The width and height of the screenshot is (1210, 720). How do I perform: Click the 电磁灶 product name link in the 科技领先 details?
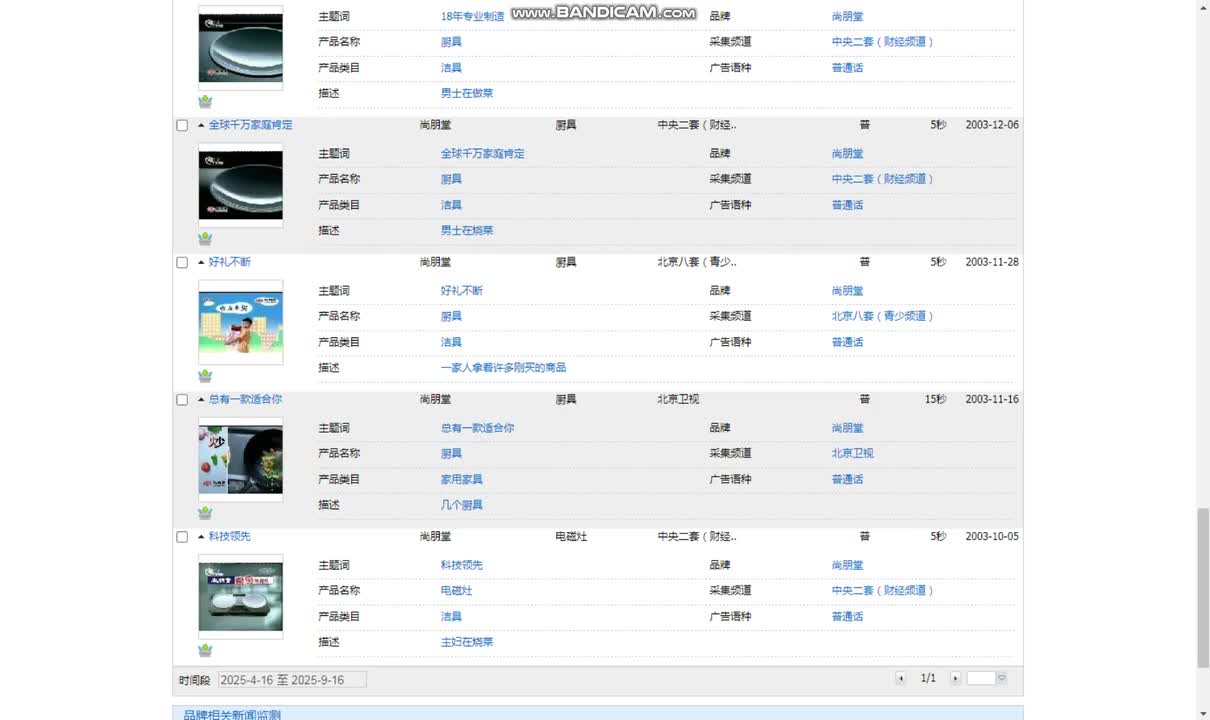456,590
